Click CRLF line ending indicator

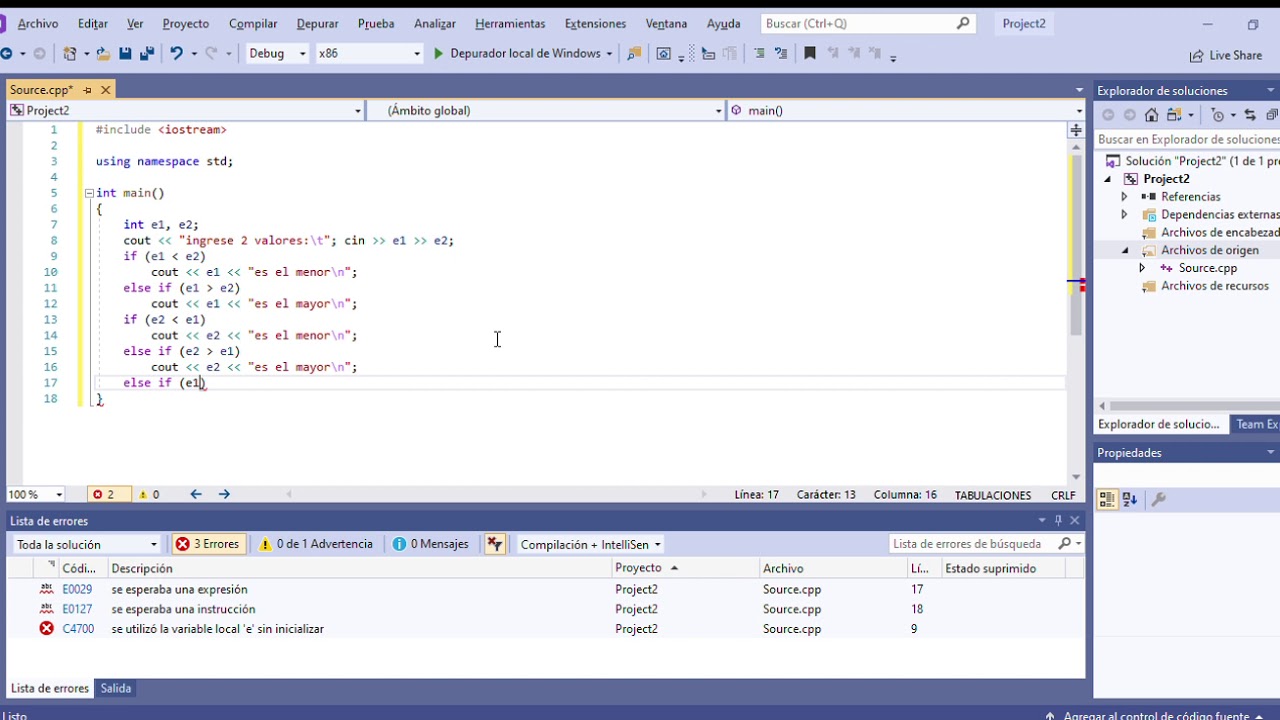(x=1063, y=495)
